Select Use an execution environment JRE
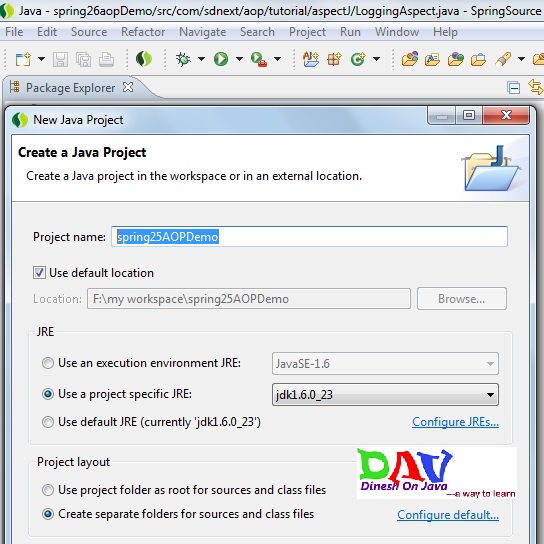 point(48,363)
